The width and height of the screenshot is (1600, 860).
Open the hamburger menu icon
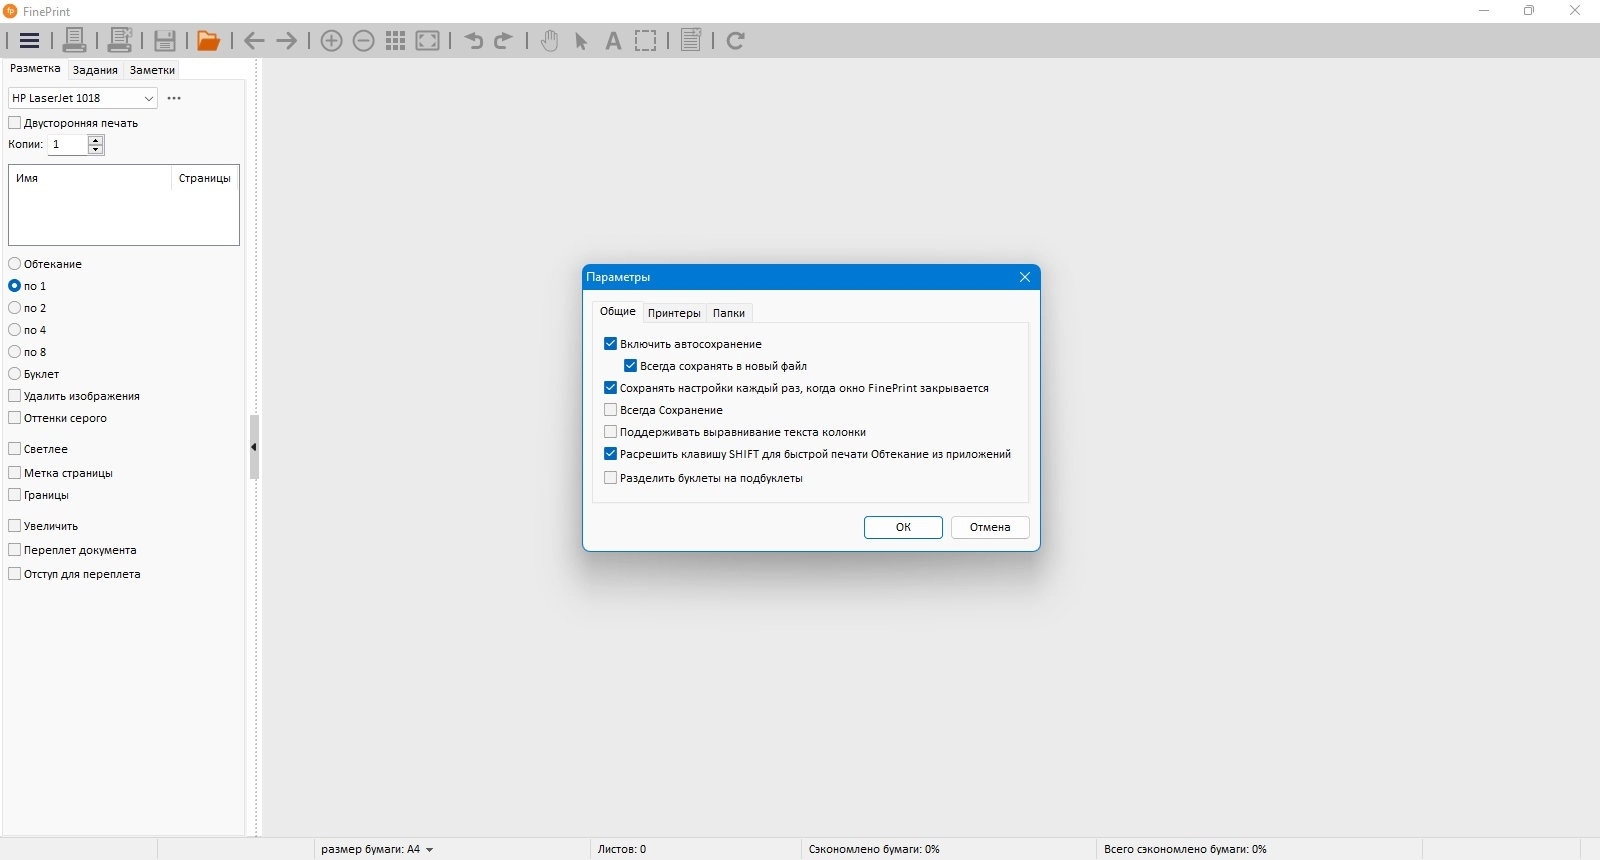[29, 41]
